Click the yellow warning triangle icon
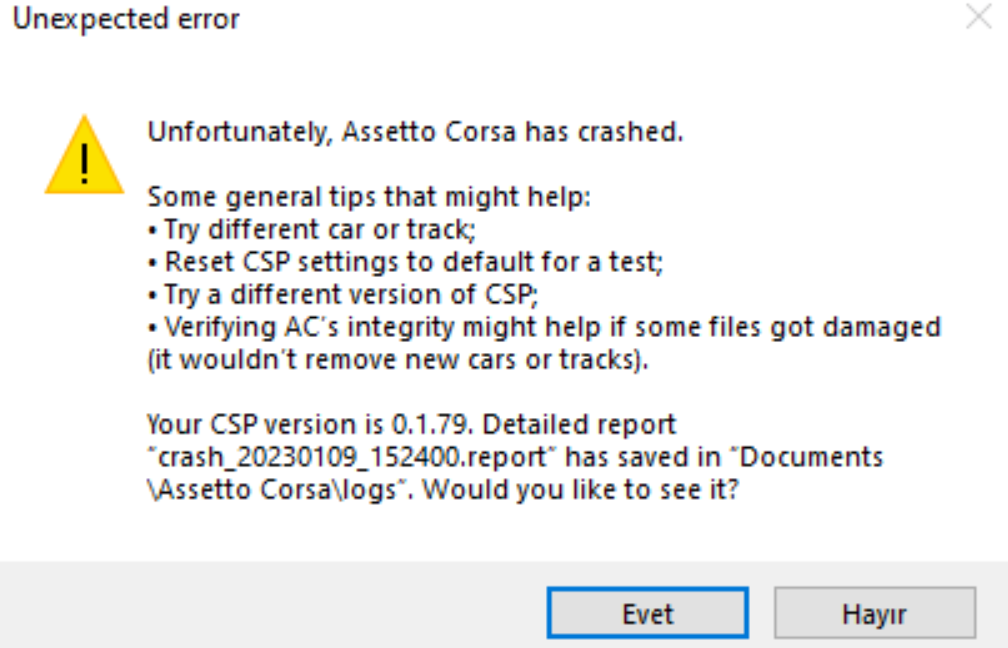This screenshot has width=1008, height=648. pyautogui.click(x=84, y=156)
